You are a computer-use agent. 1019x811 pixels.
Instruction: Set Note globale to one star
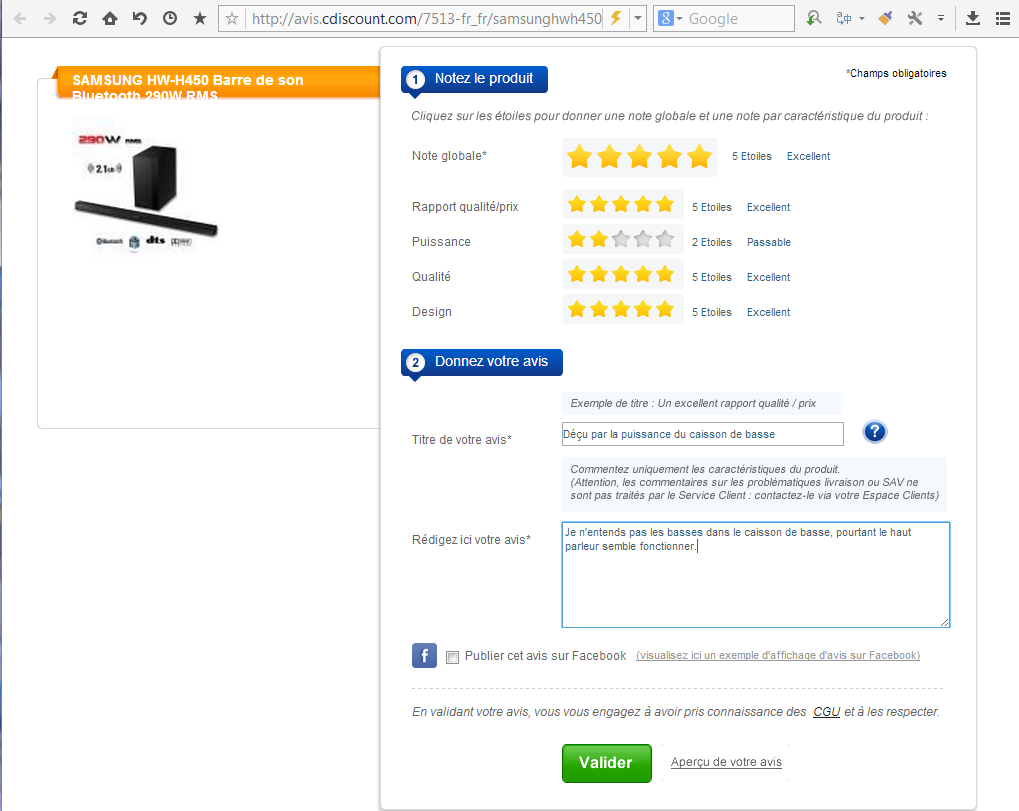[x=580, y=157]
